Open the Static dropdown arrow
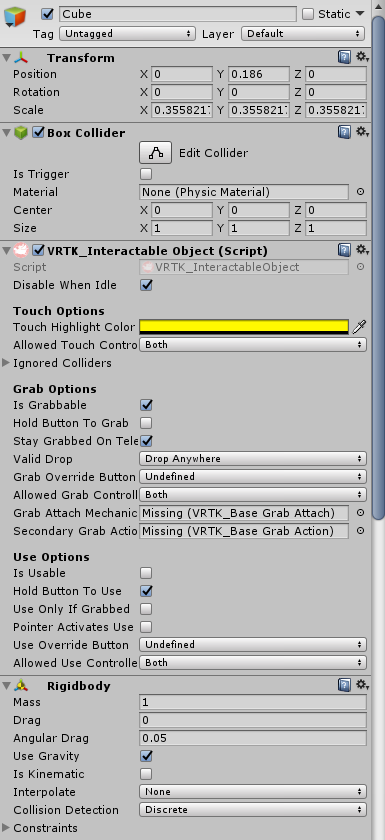The height and width of the screenshot is (840, 385). pyautogui.click(x=360, y=13)
